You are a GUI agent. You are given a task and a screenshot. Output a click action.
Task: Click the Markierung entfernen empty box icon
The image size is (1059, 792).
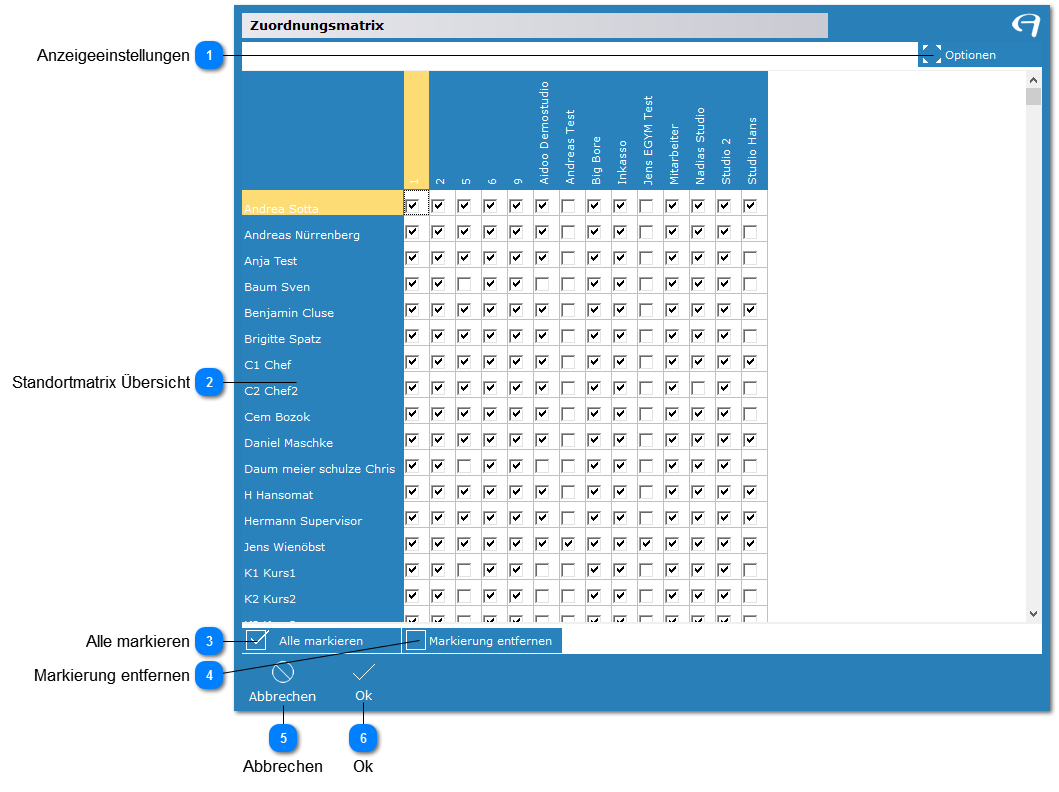point(416,640)
